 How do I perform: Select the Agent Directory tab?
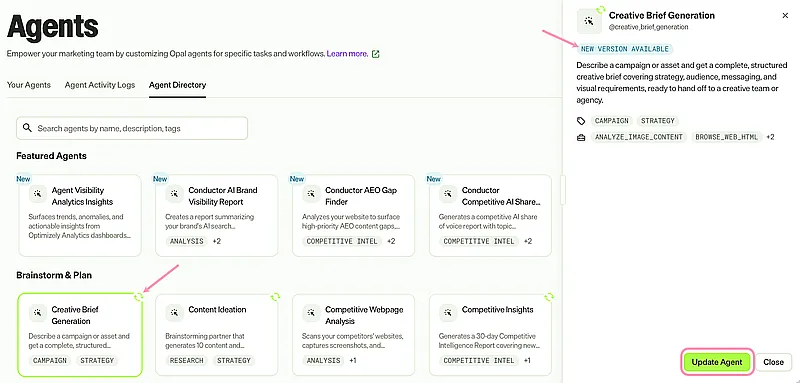pos(178,85)
